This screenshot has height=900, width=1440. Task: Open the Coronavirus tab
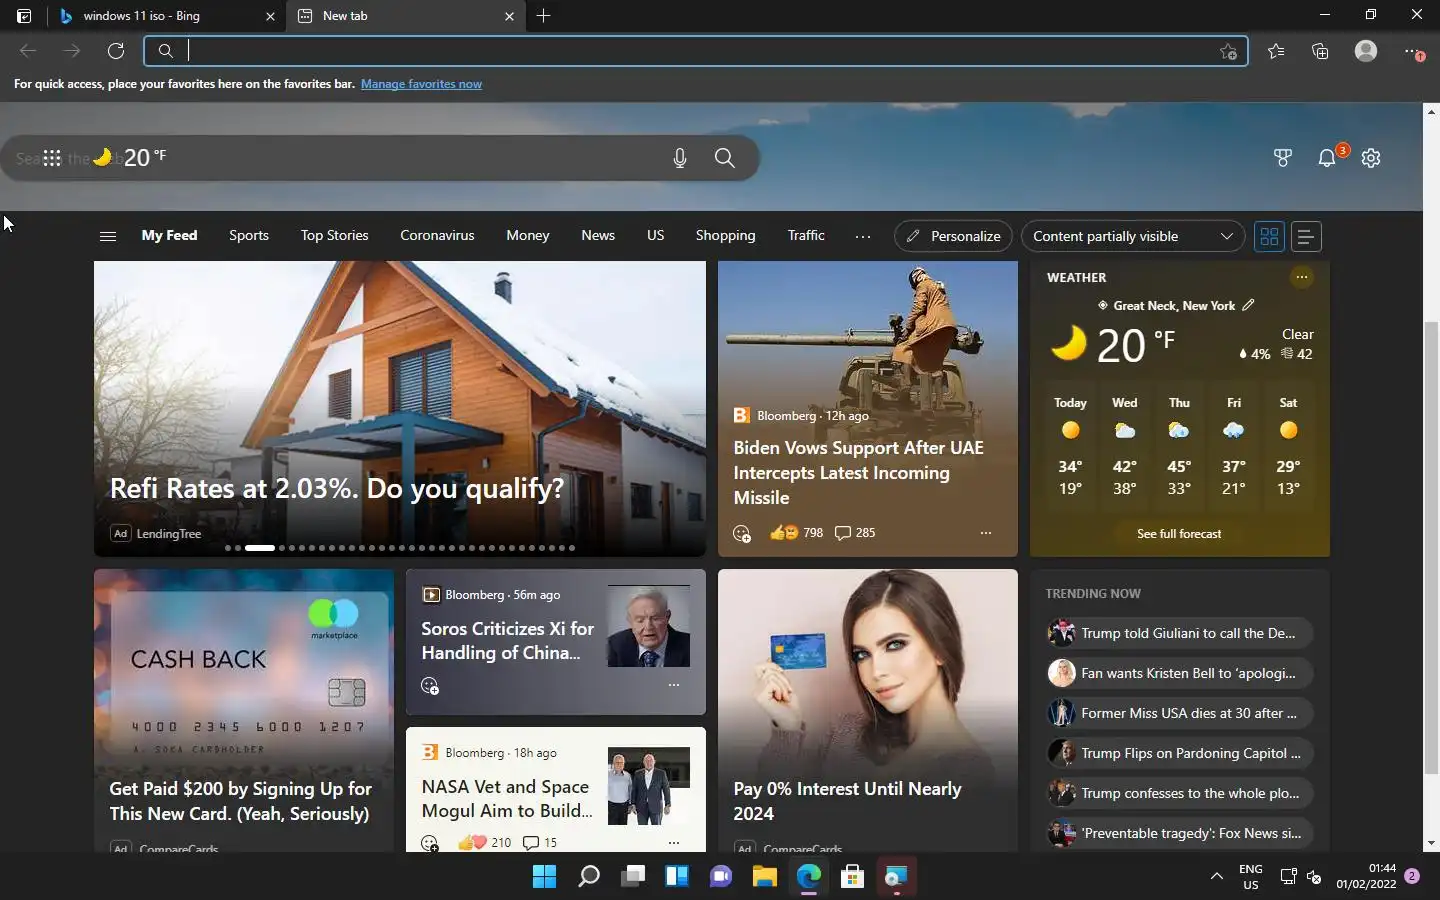coord(437,235)
